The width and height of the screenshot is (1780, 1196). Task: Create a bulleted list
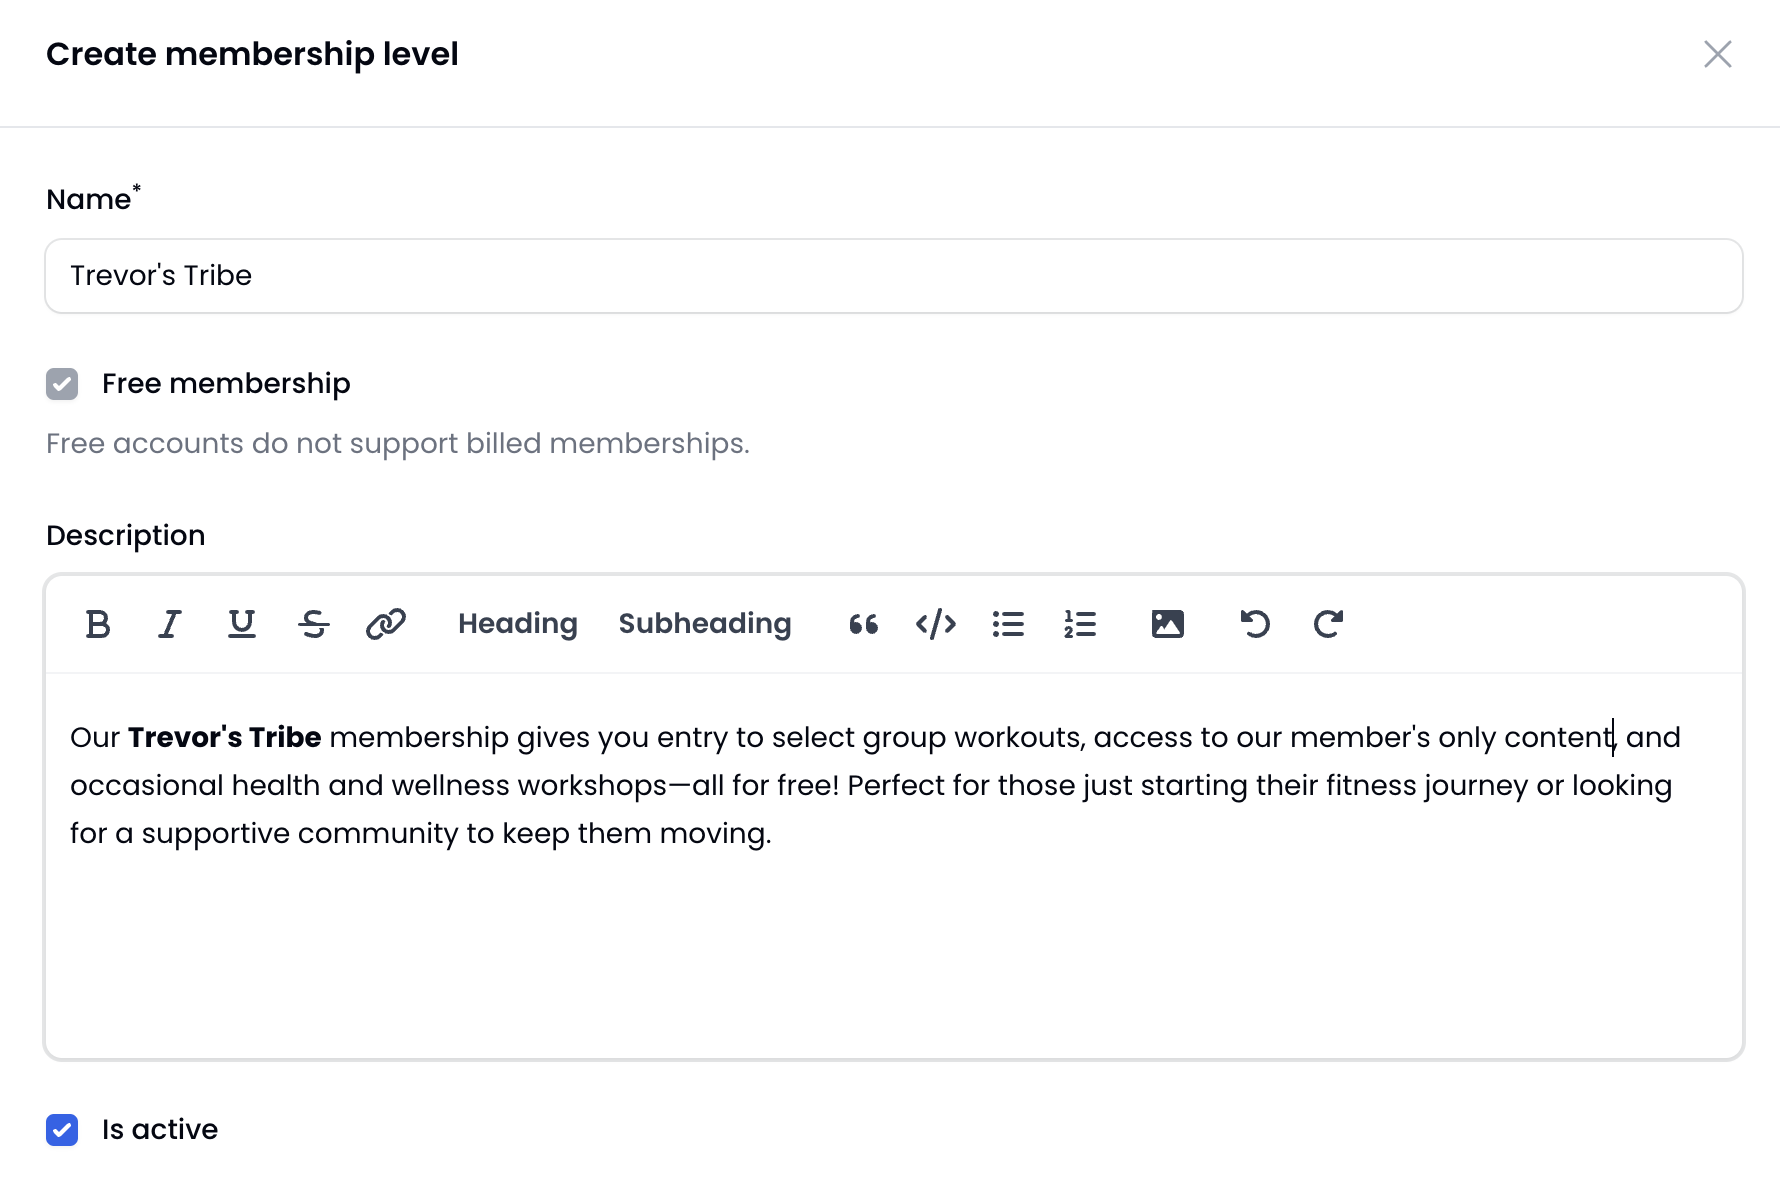(1008, 624)
